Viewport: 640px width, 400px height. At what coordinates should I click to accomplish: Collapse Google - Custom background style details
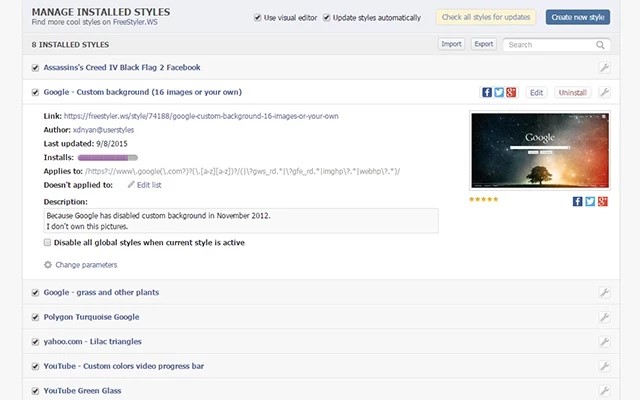point(142,92)
